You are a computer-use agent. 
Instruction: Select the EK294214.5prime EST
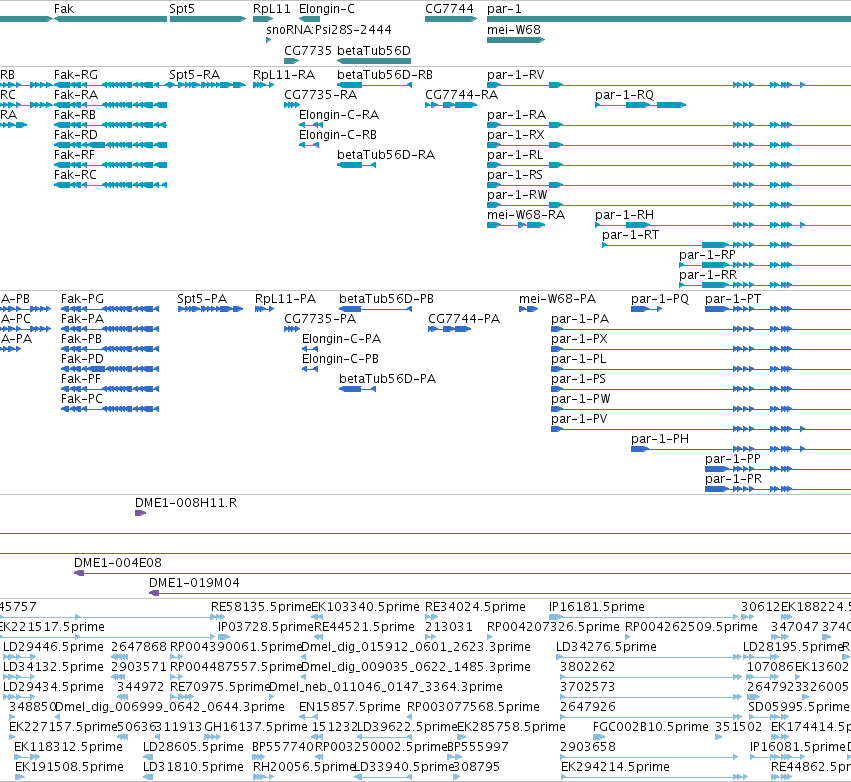(653, 777)
